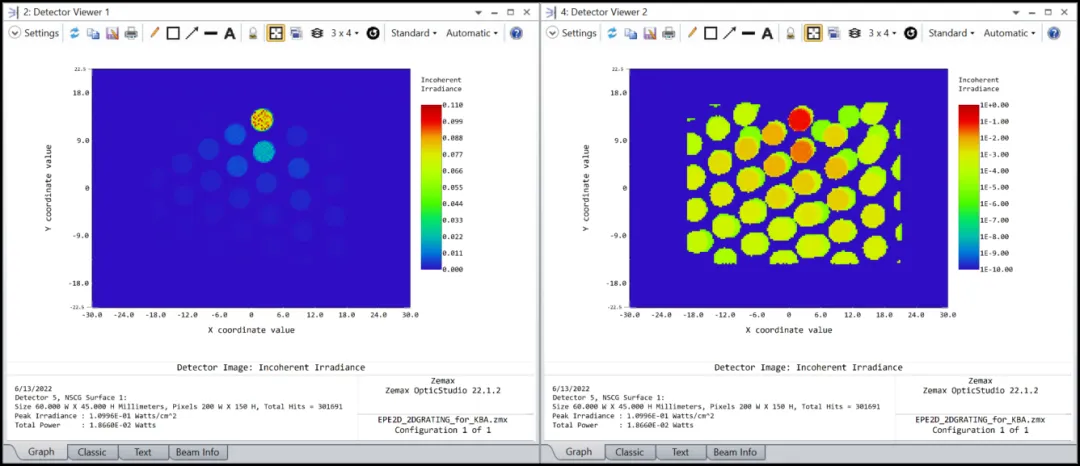Open Help in Detector Viewer 2

1053,33
